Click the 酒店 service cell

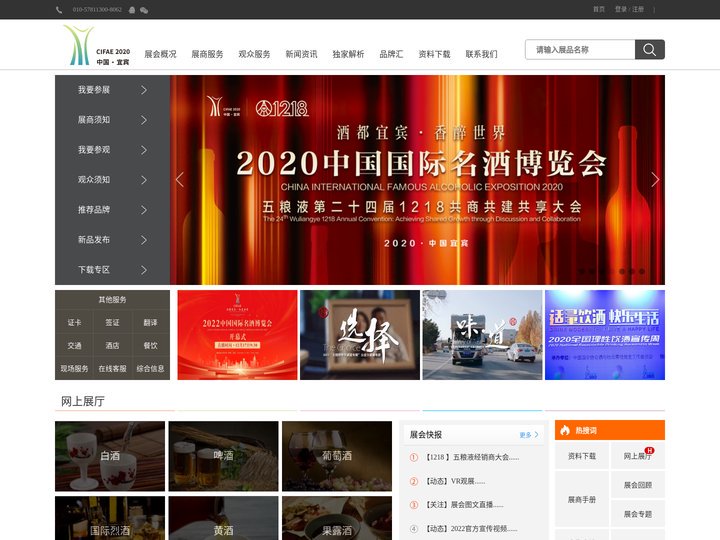coord(112,345)
